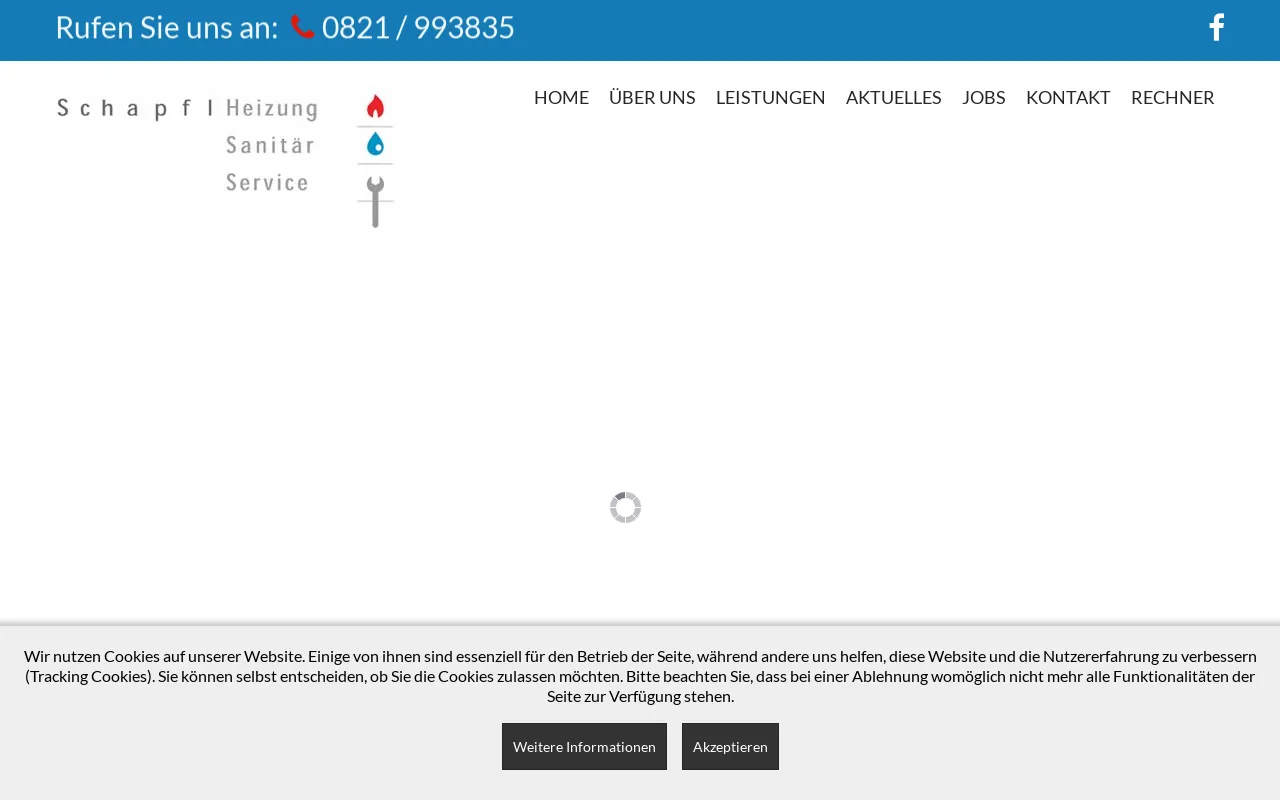Click the phone number 0821 / 993835
1280x800 pixels.
(x=418, y=27)
